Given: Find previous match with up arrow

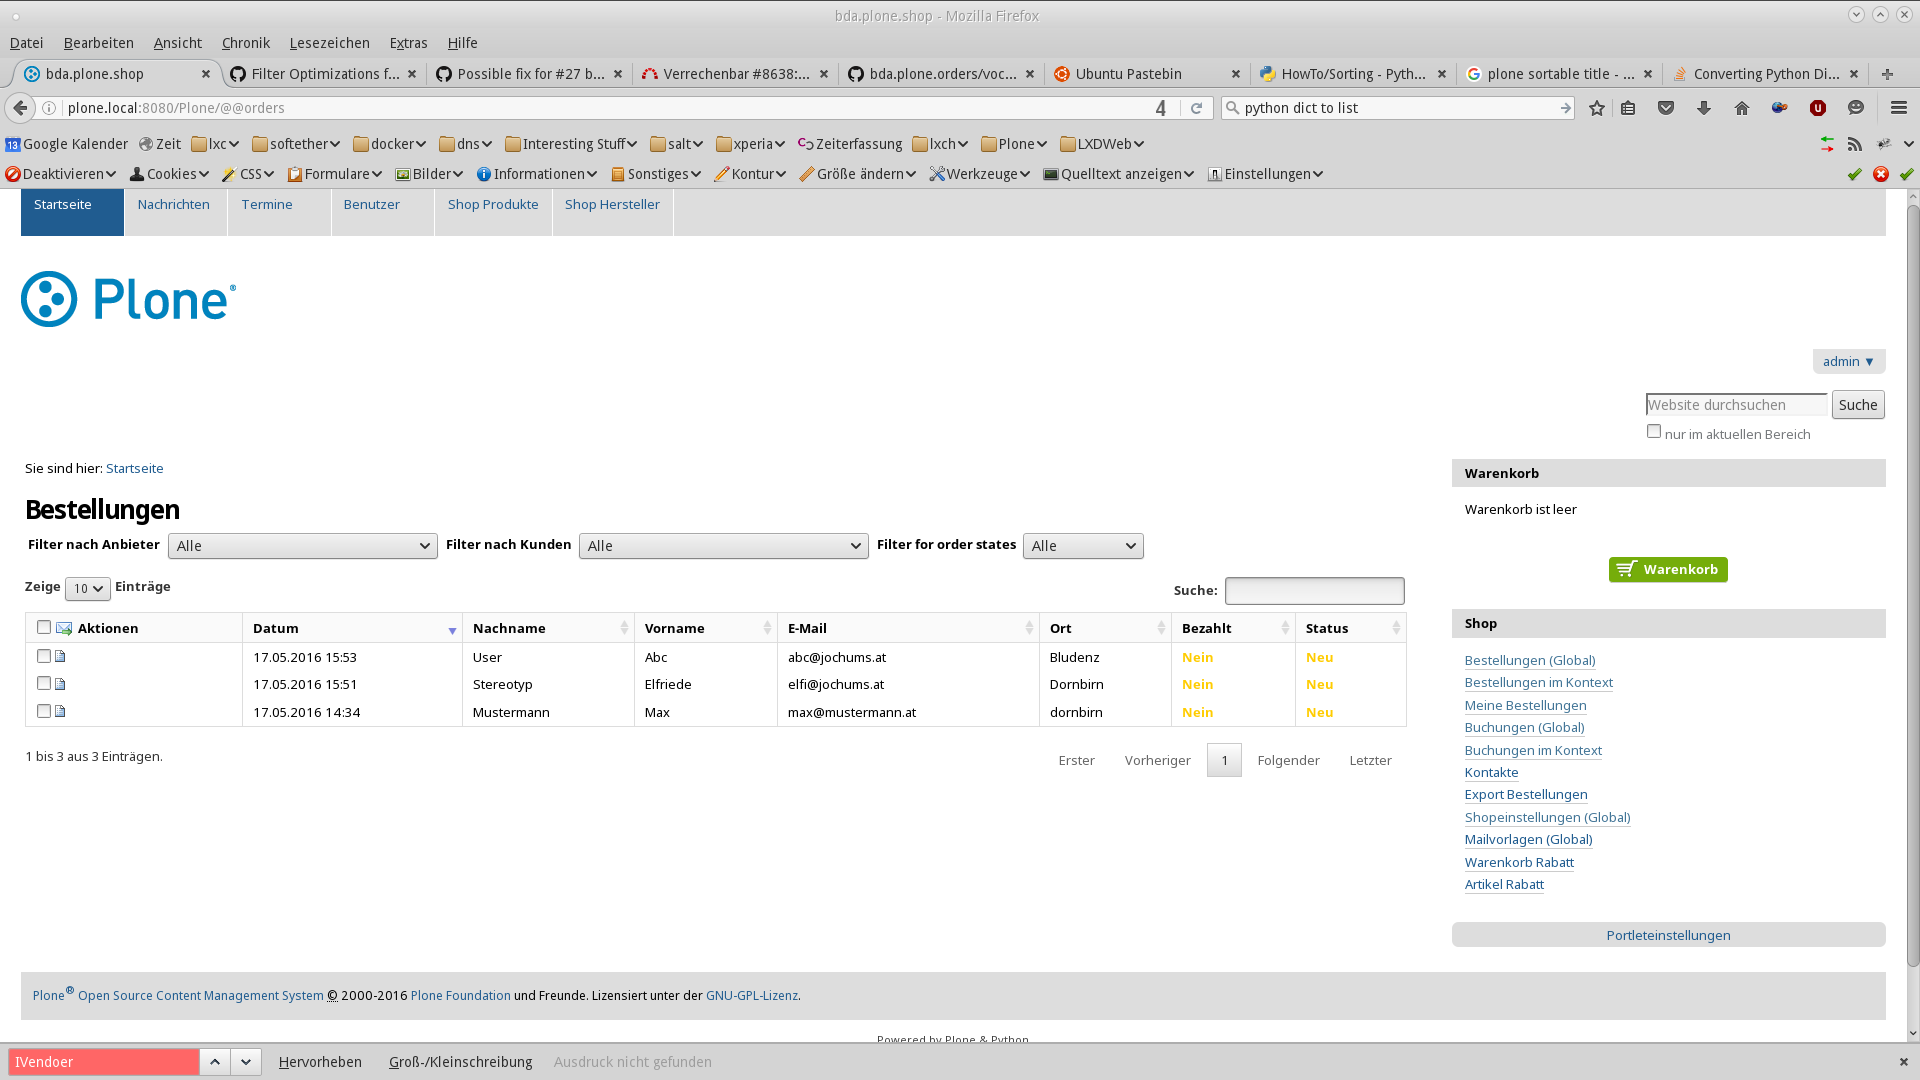Looking at the screenshot, I should click(x=215, y=1062).
